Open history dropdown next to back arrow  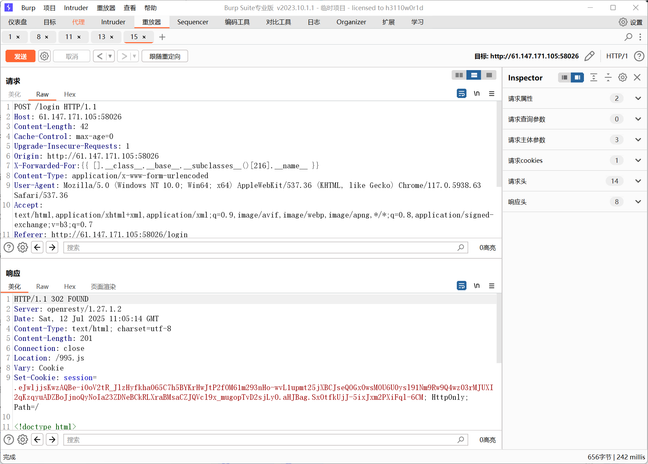pos(110,57)
